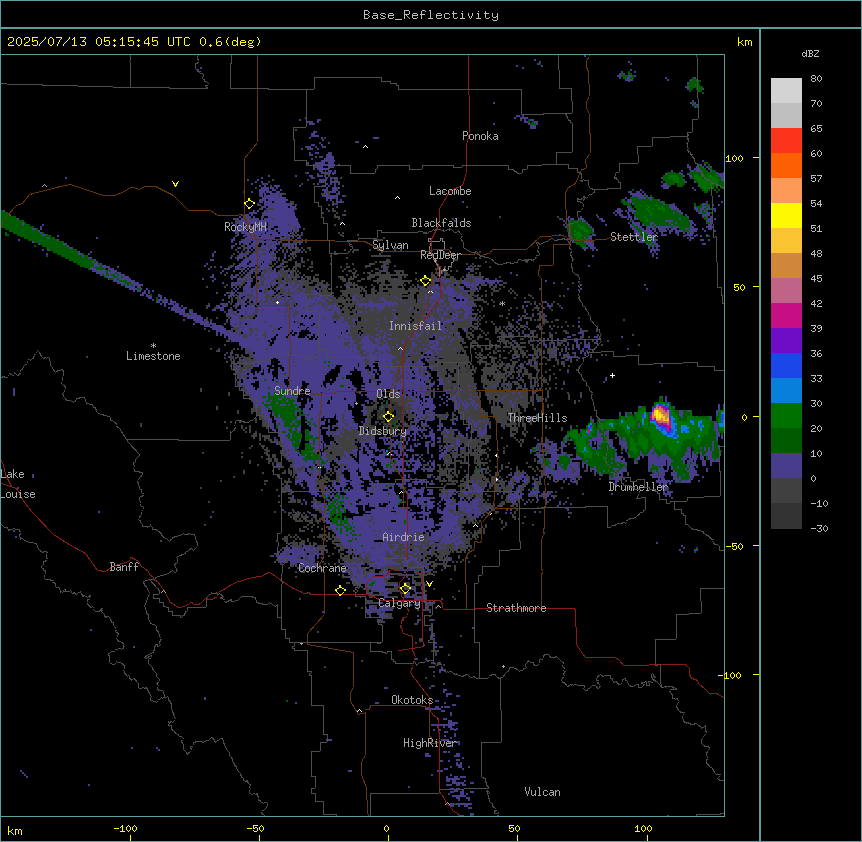Click the asterisk marker above Limestone
The height and width of the screenshot is (842, 862).
(x=153, y=346)
